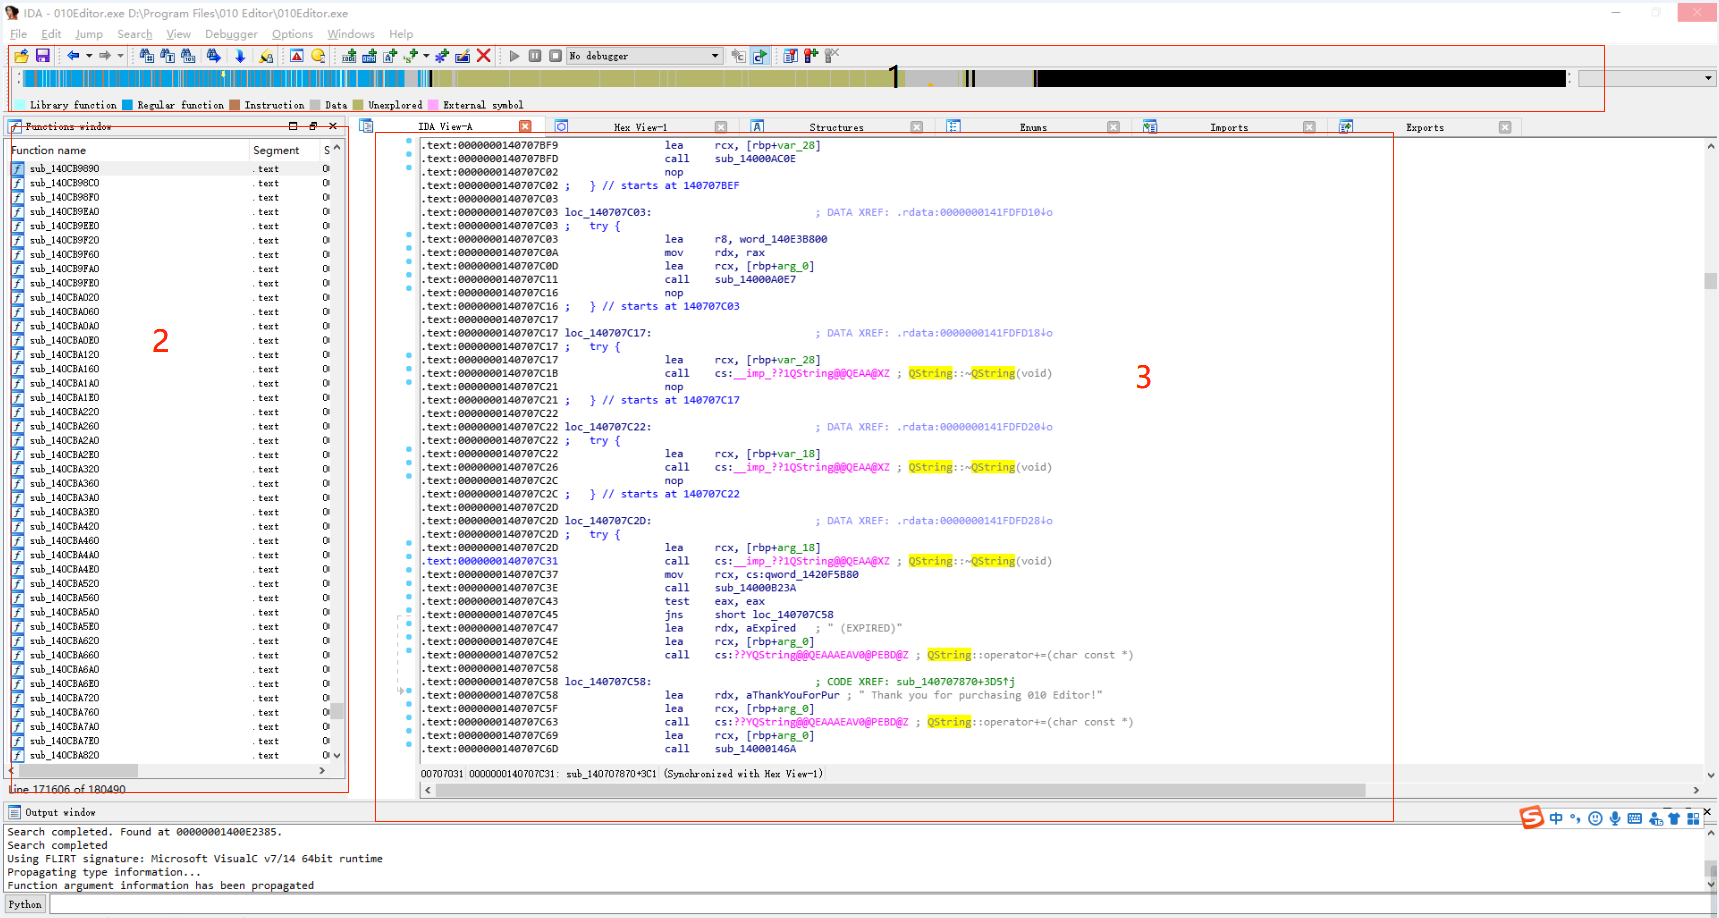Viewport: 1719px width, 918px height.
Task: Click the sub_14000B23A call target
Action: pyautogui.click(x=755, y=588)
